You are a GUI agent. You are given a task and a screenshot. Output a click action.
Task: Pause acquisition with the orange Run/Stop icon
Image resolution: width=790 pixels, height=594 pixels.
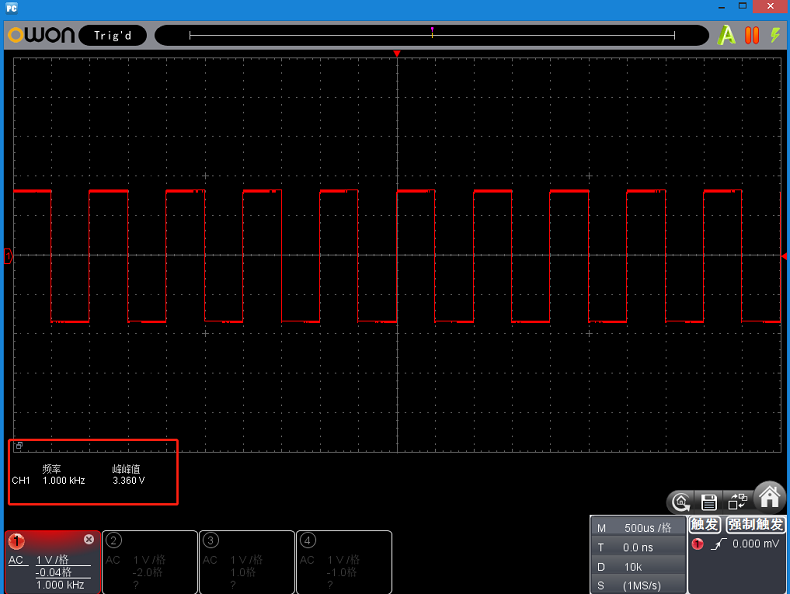pyautogui.click(x=751, y=35)
